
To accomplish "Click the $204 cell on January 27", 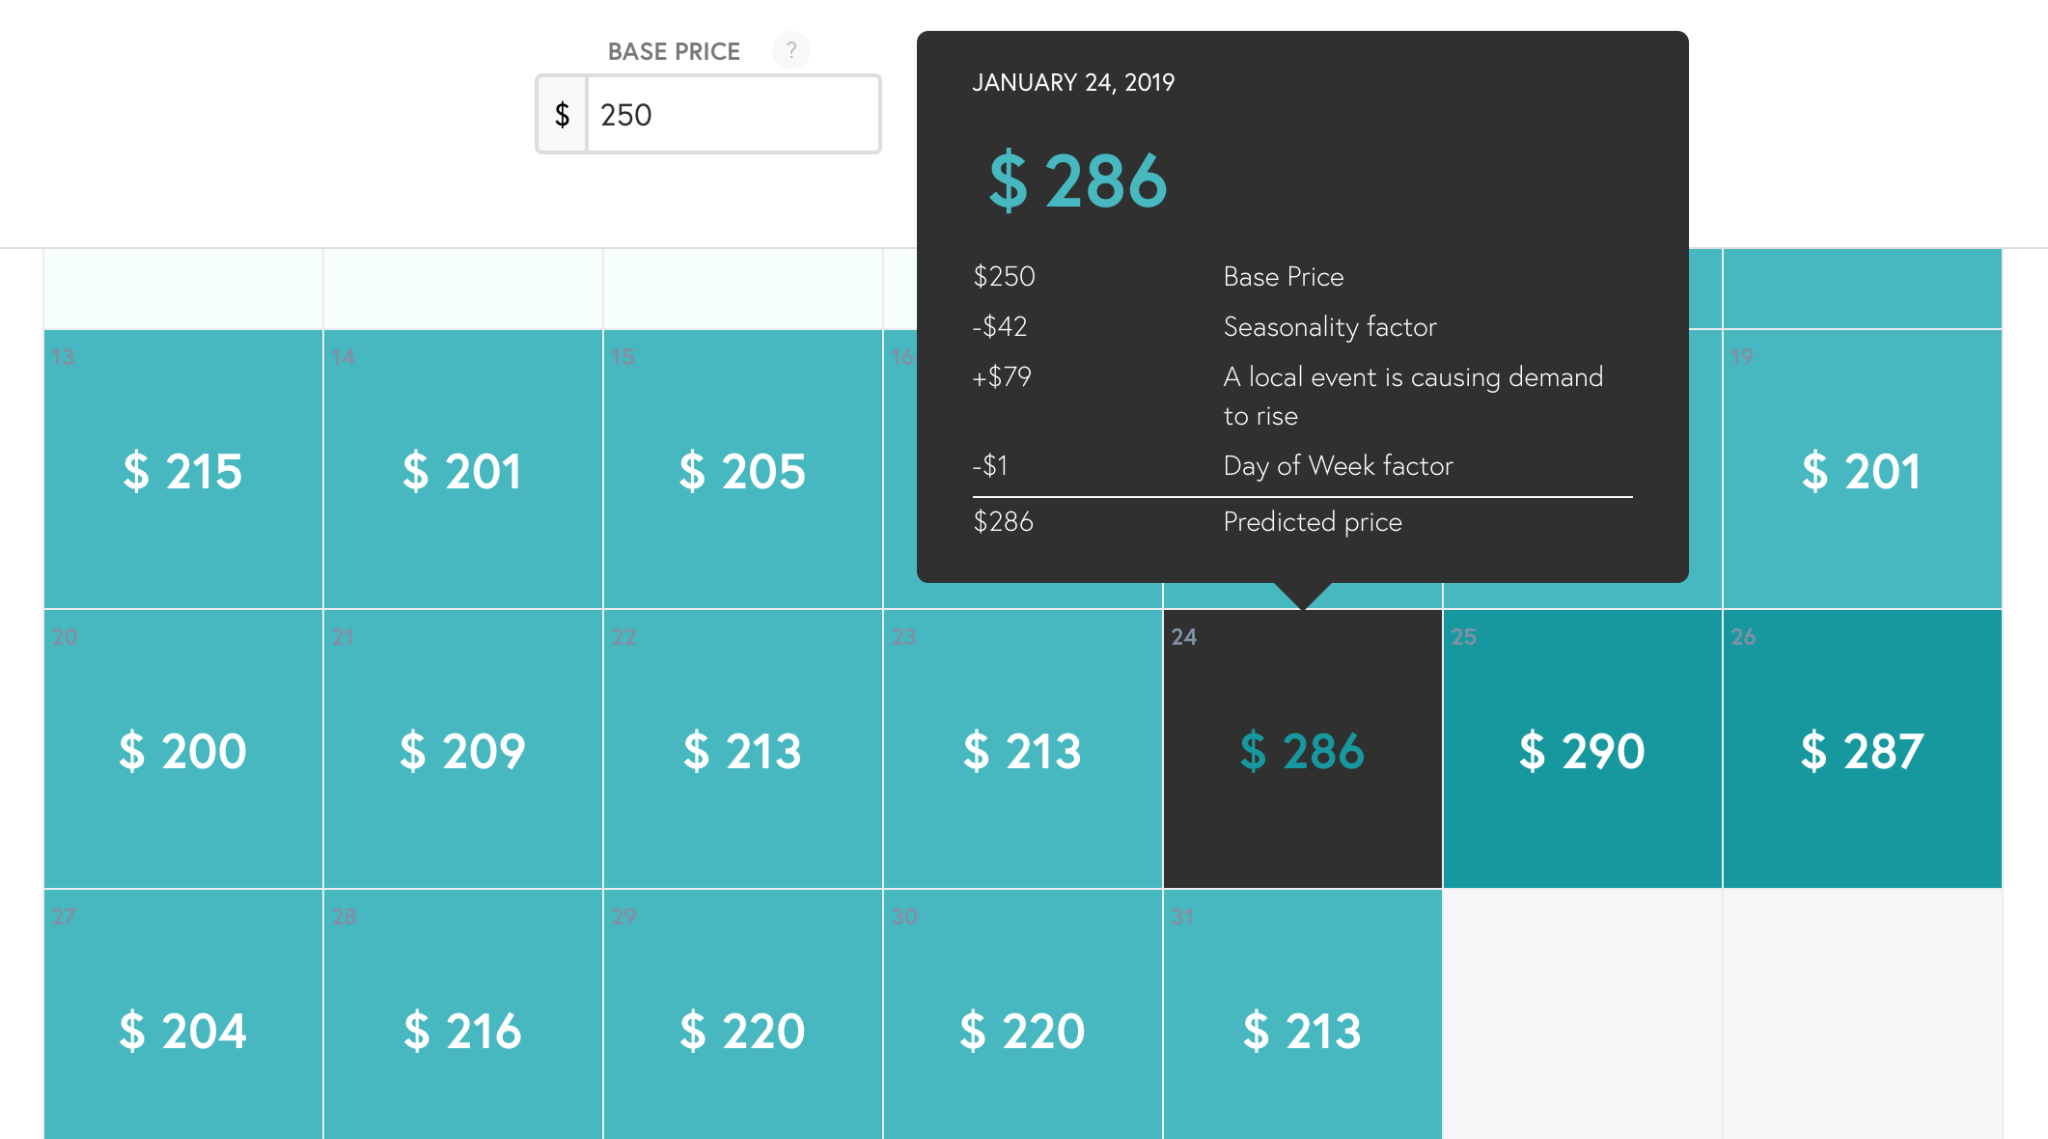I will tap(181, 1030).
